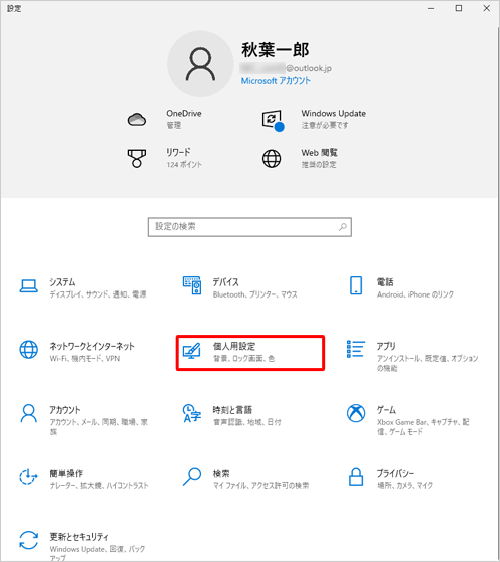The image size is (500, 562).
Task: Select the 時刻と言語 category title
Action: [x=232, y=410]
